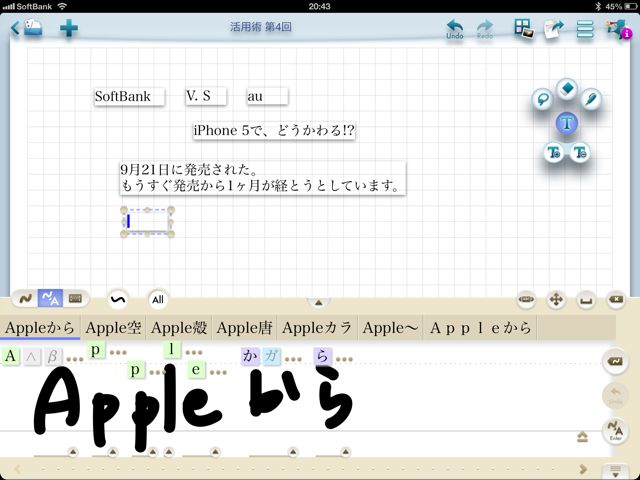Insert a space with the space icon
Screen dimensions: 640x480
(x=586, y=300)
